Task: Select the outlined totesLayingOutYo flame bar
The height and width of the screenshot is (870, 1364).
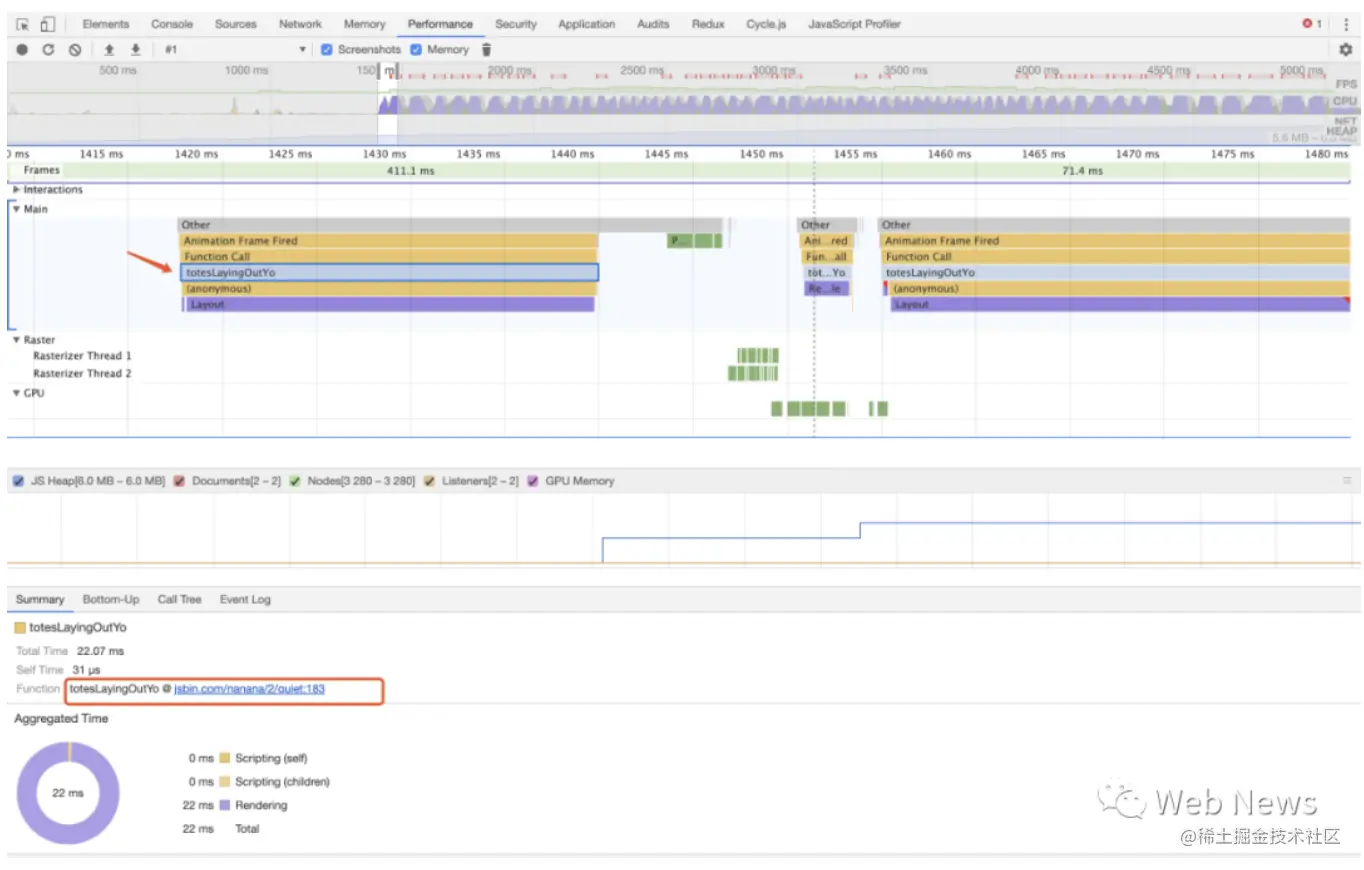Action: 389,272
